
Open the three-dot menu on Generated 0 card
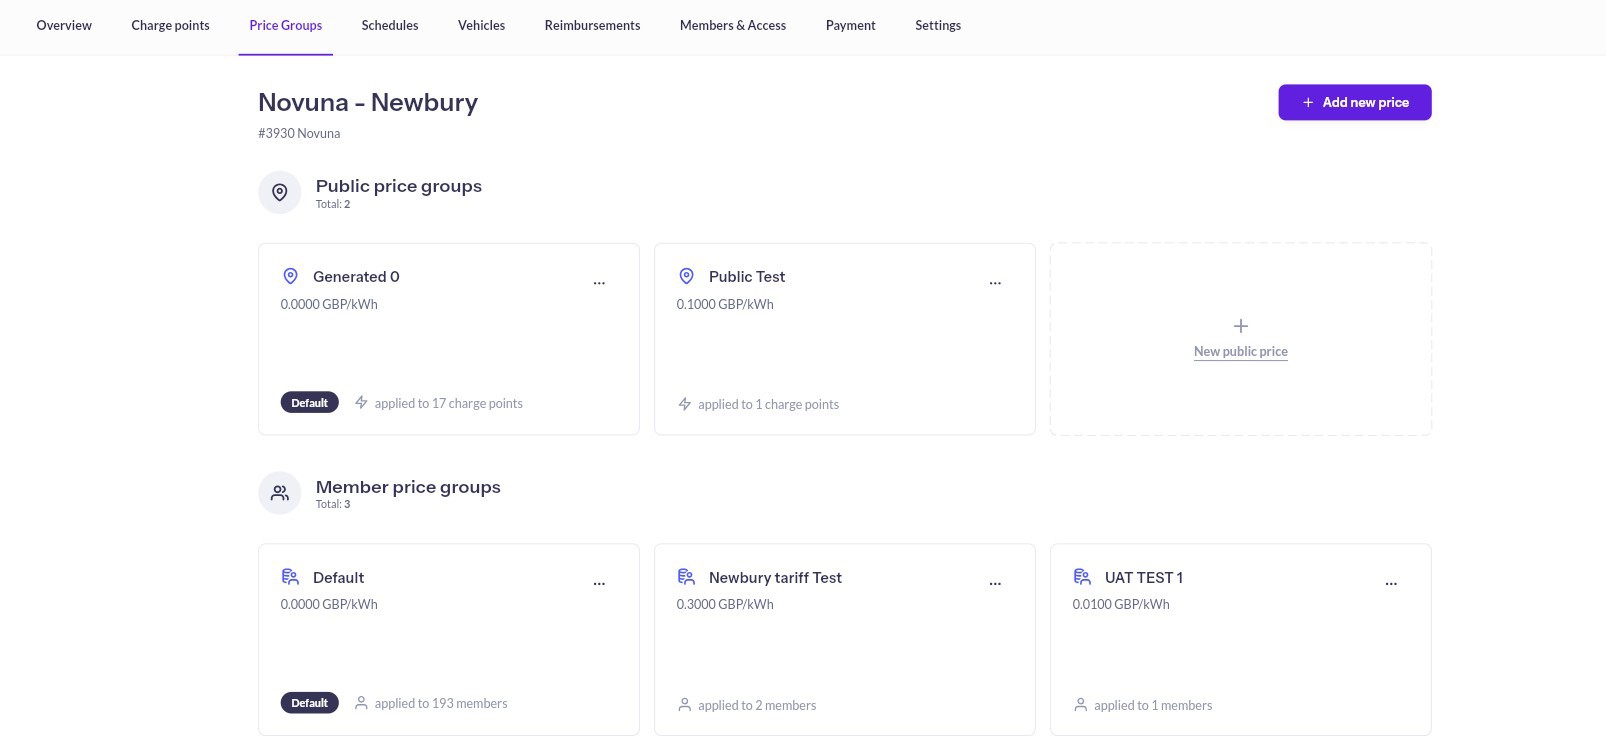coord(599,283)
